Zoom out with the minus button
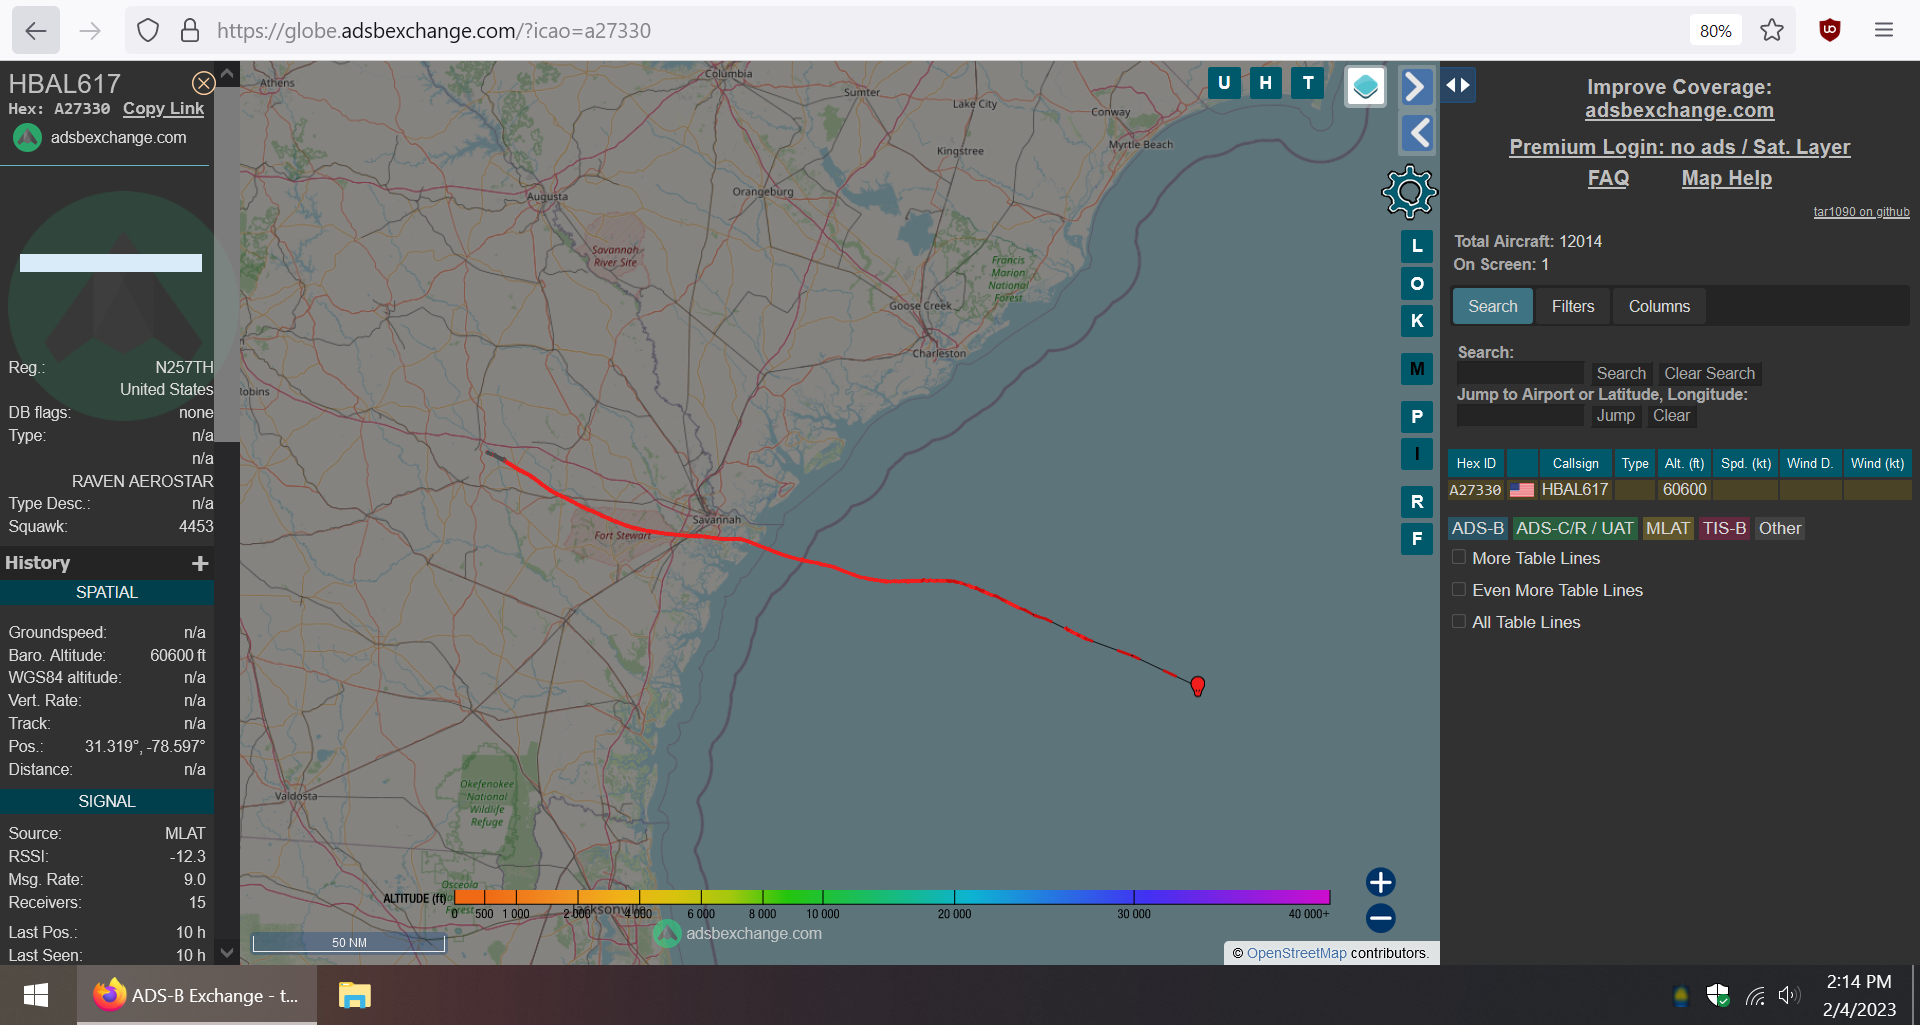The width and height of the screenshot is (1920, 1025). click(x=1381, y=918)
